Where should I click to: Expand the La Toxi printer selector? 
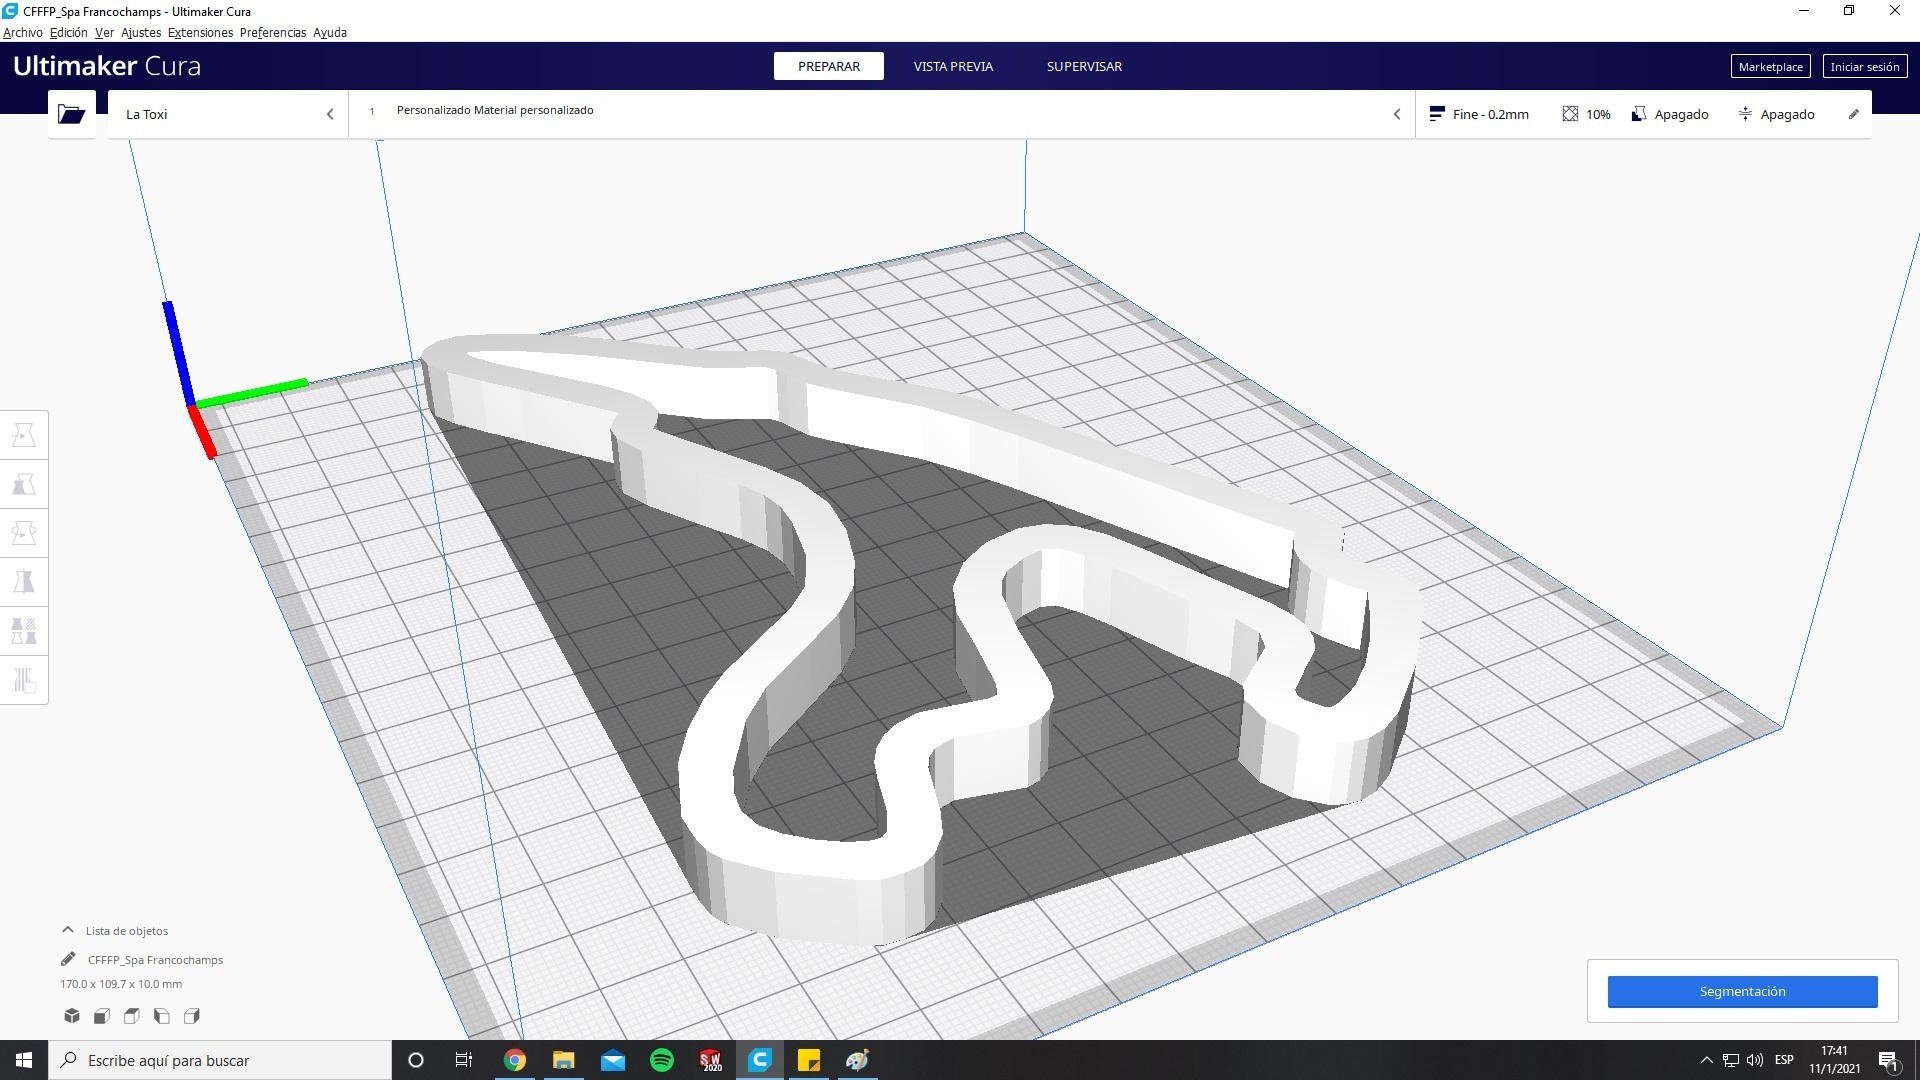[x=229, y=114]
